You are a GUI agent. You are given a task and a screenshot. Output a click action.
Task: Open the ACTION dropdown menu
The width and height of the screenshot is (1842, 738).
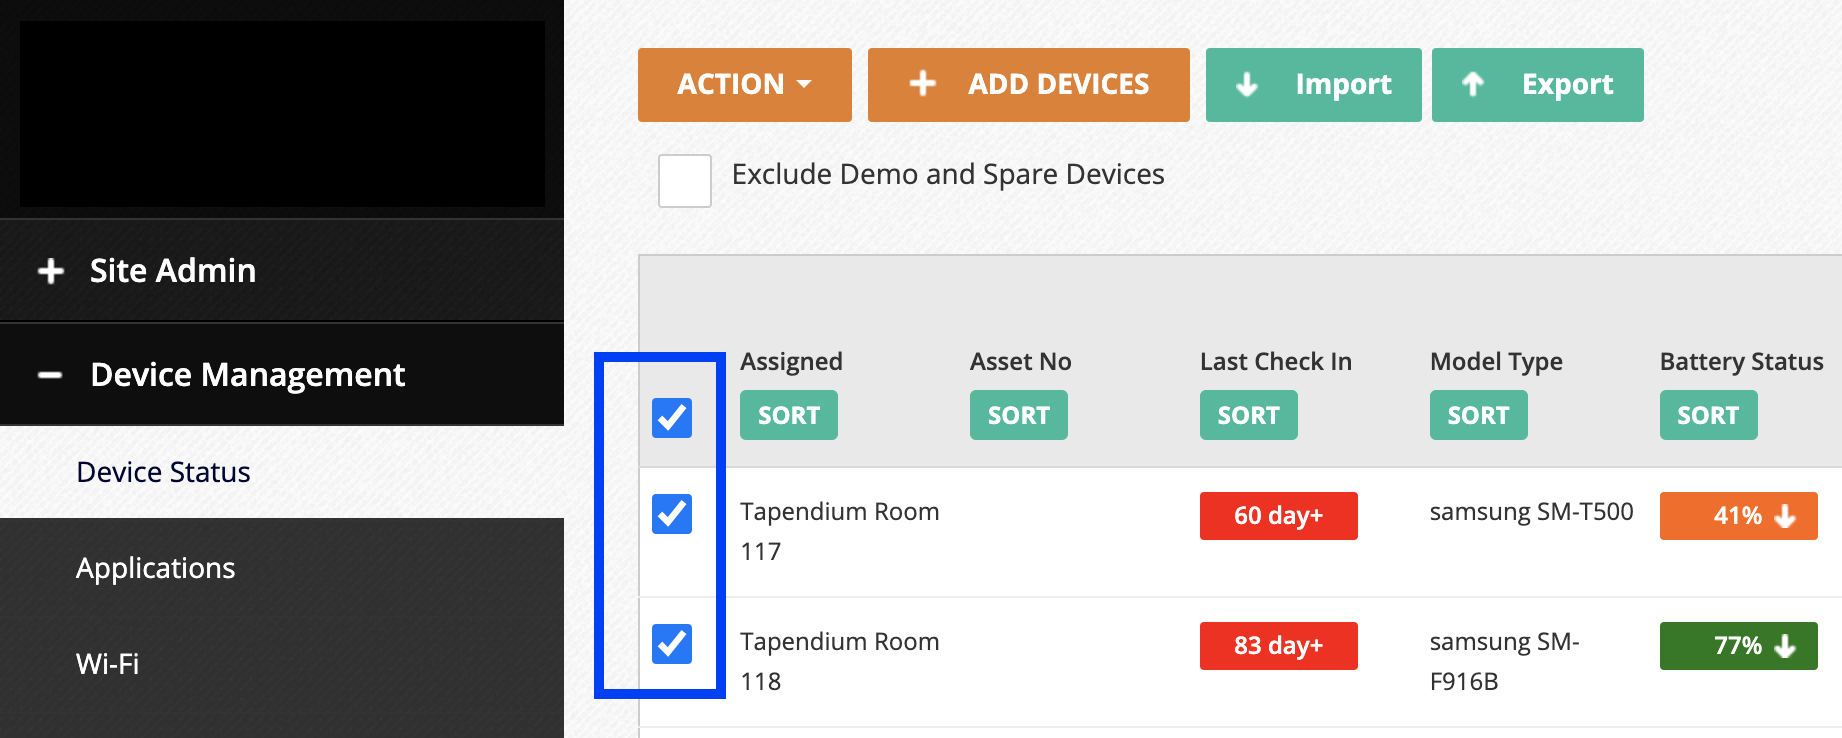[x=744, y=85]
